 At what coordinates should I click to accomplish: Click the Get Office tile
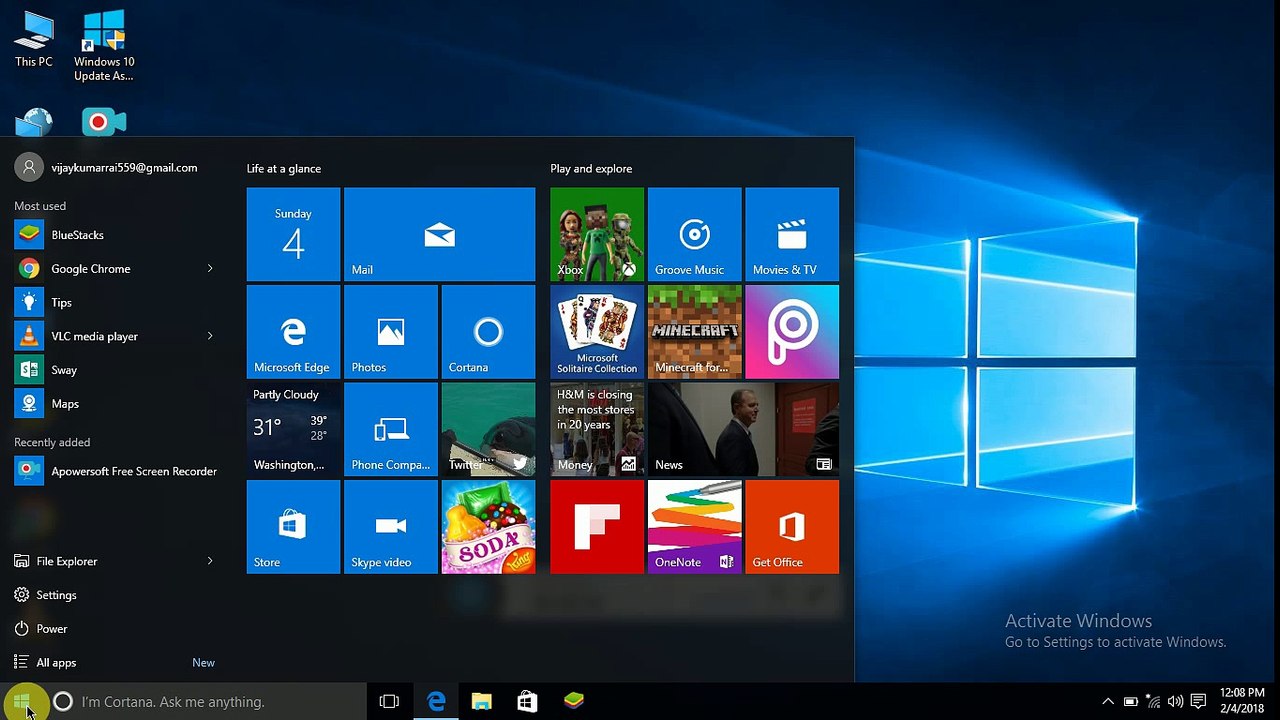point(792,527)
